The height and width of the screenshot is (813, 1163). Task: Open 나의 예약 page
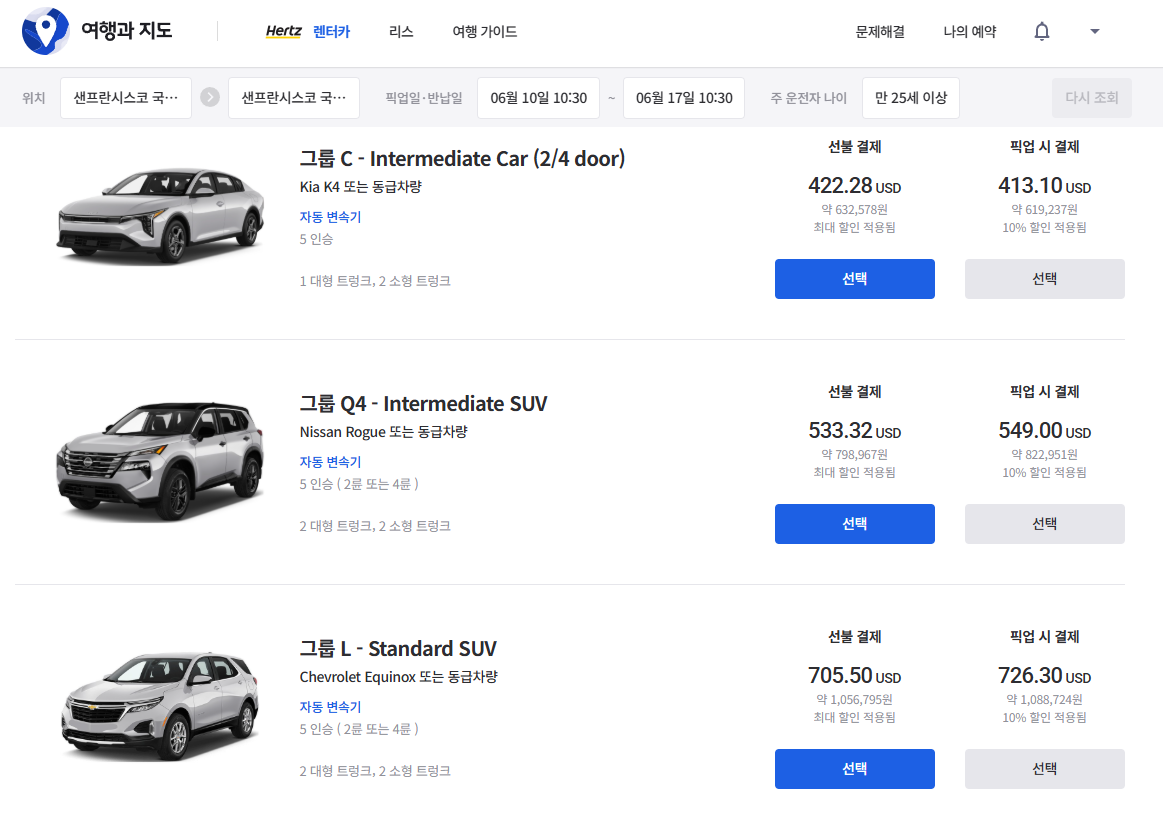970,32
